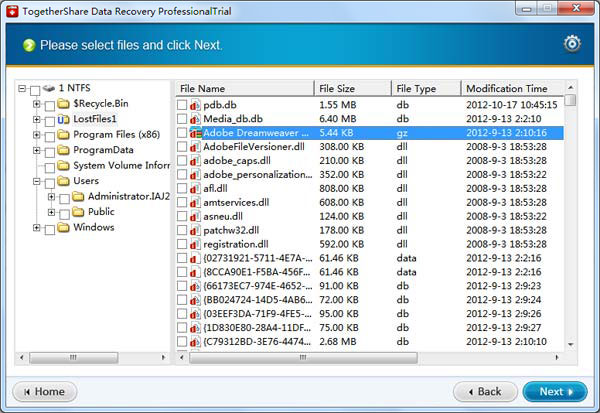Viewport: 600px width, 413px height.
Task: Check the box for {C79312BD-3E76-4474 file
Action: coord(182,342)
